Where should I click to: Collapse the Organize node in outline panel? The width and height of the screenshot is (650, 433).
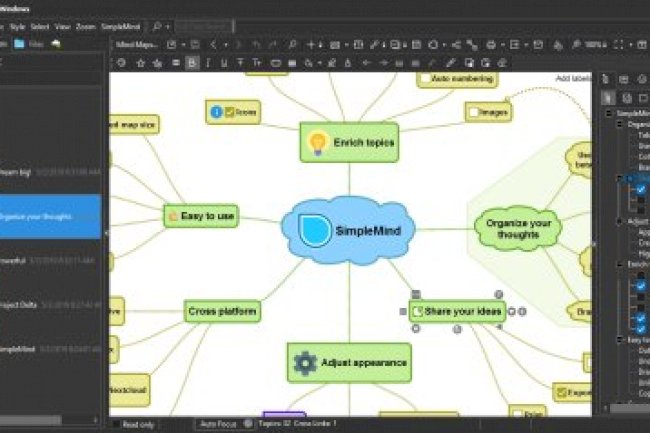pos(620,124)
